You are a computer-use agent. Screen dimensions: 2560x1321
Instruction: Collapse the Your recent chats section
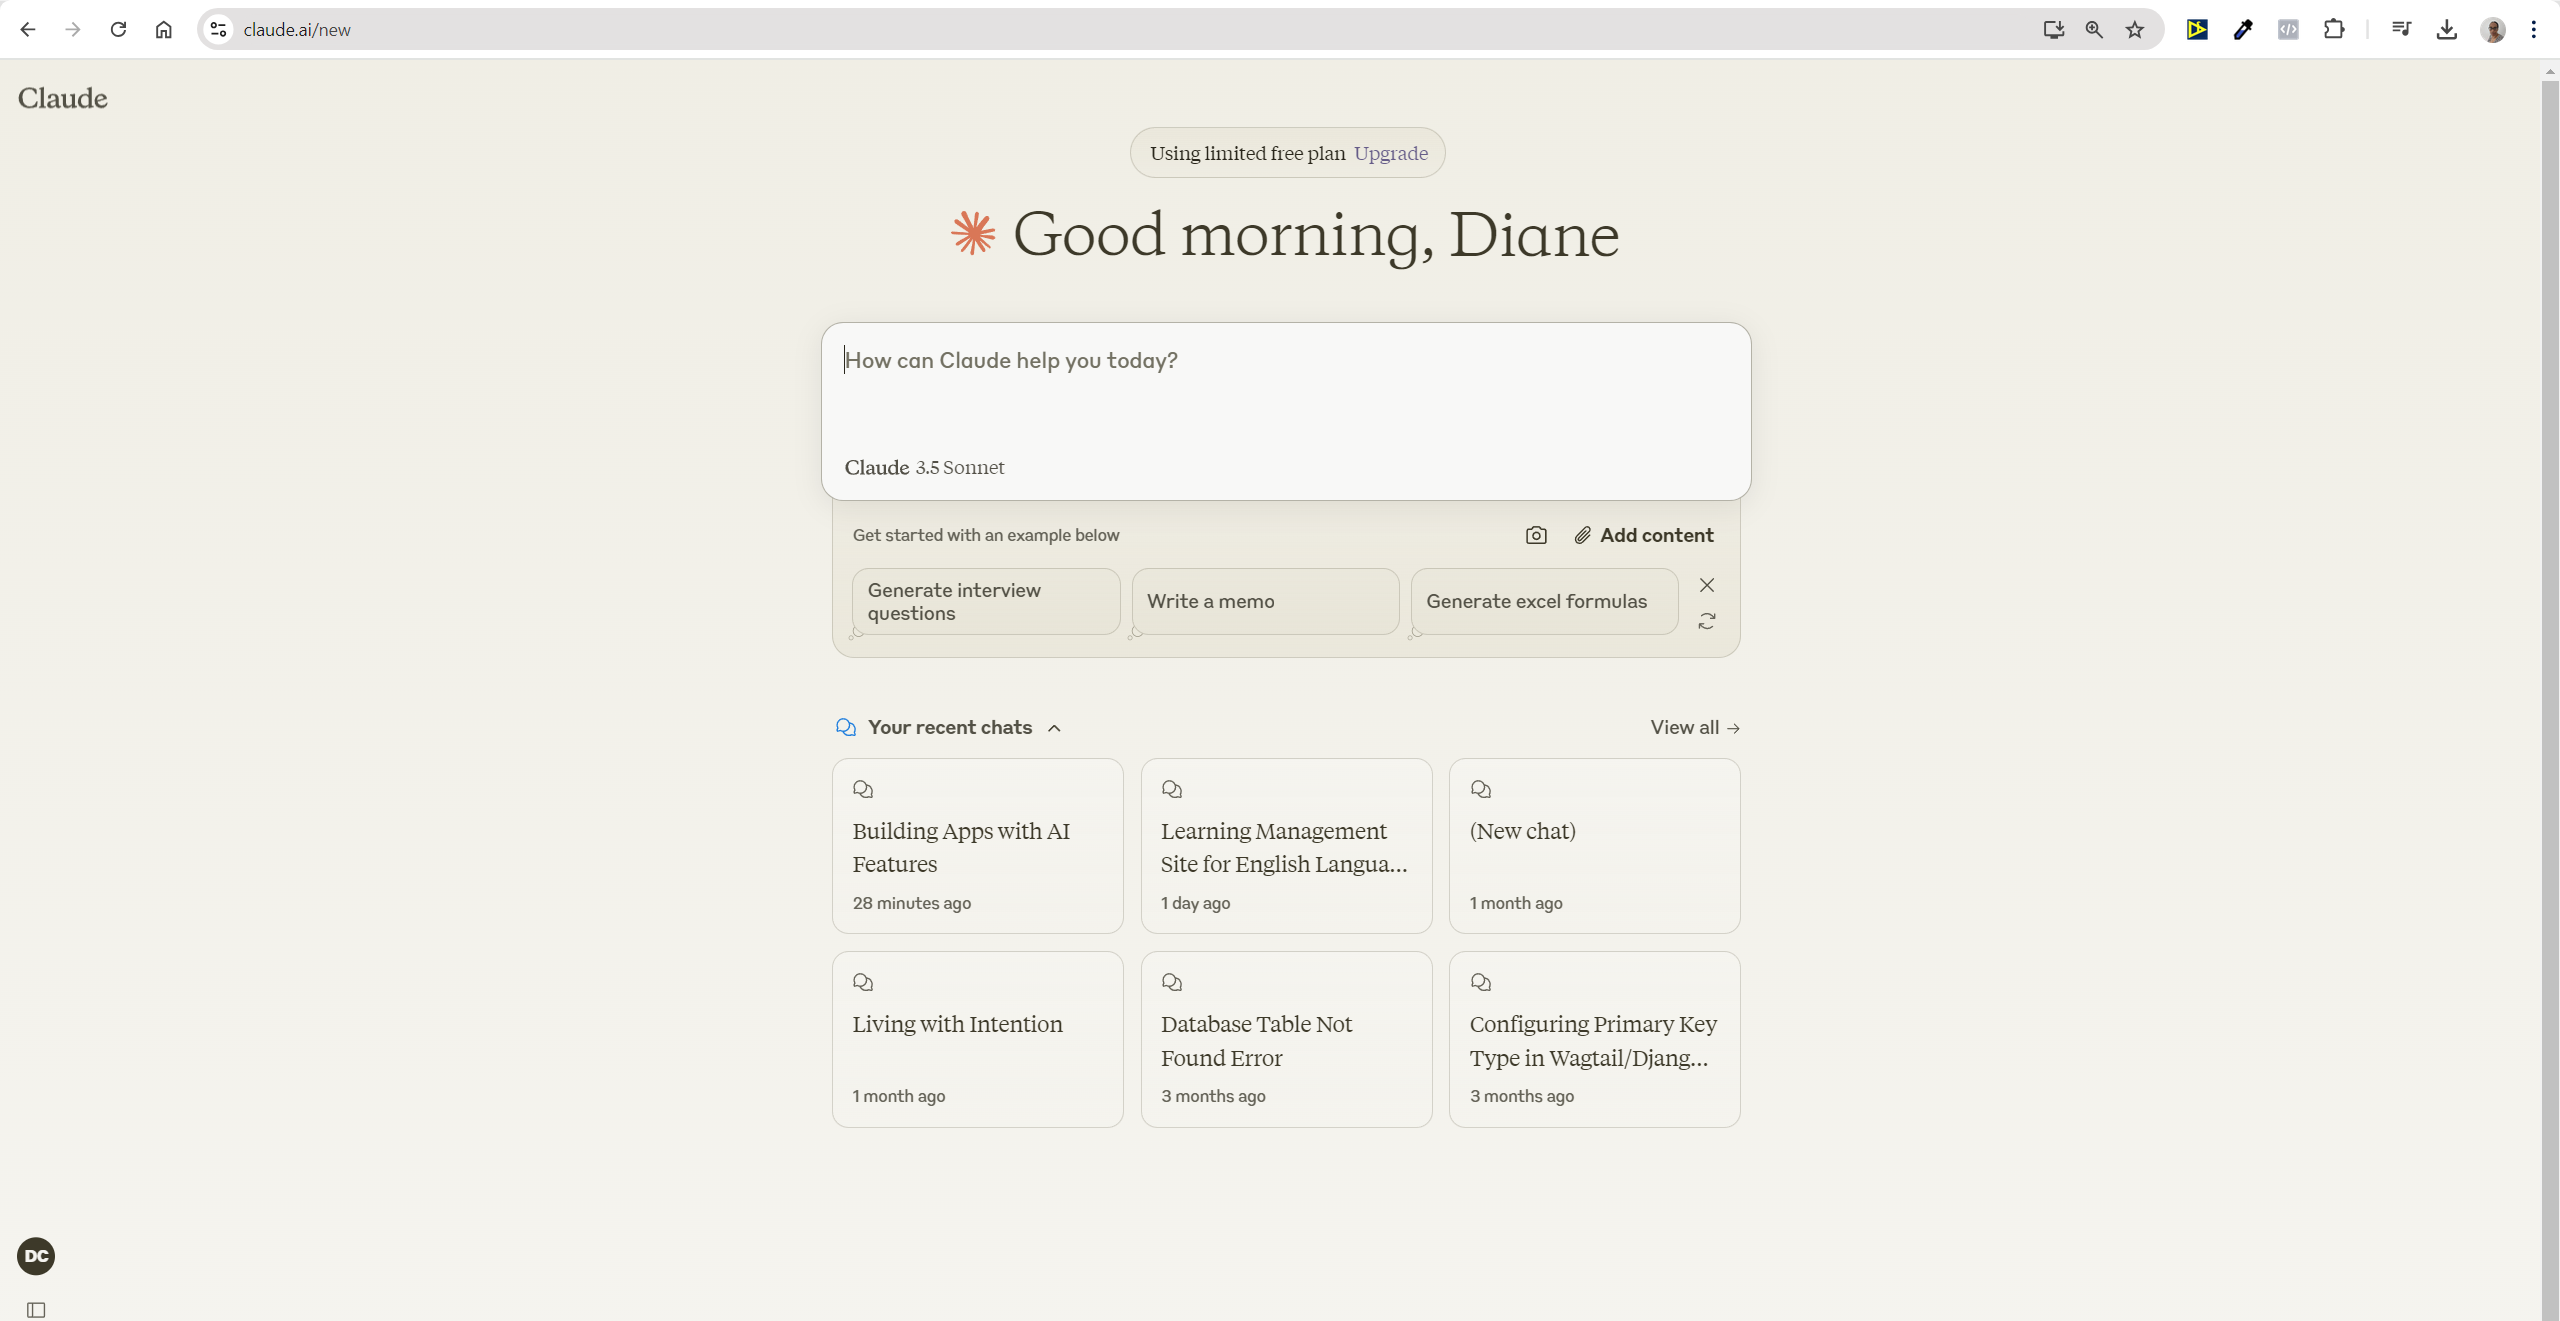[x=1054, y=728]
